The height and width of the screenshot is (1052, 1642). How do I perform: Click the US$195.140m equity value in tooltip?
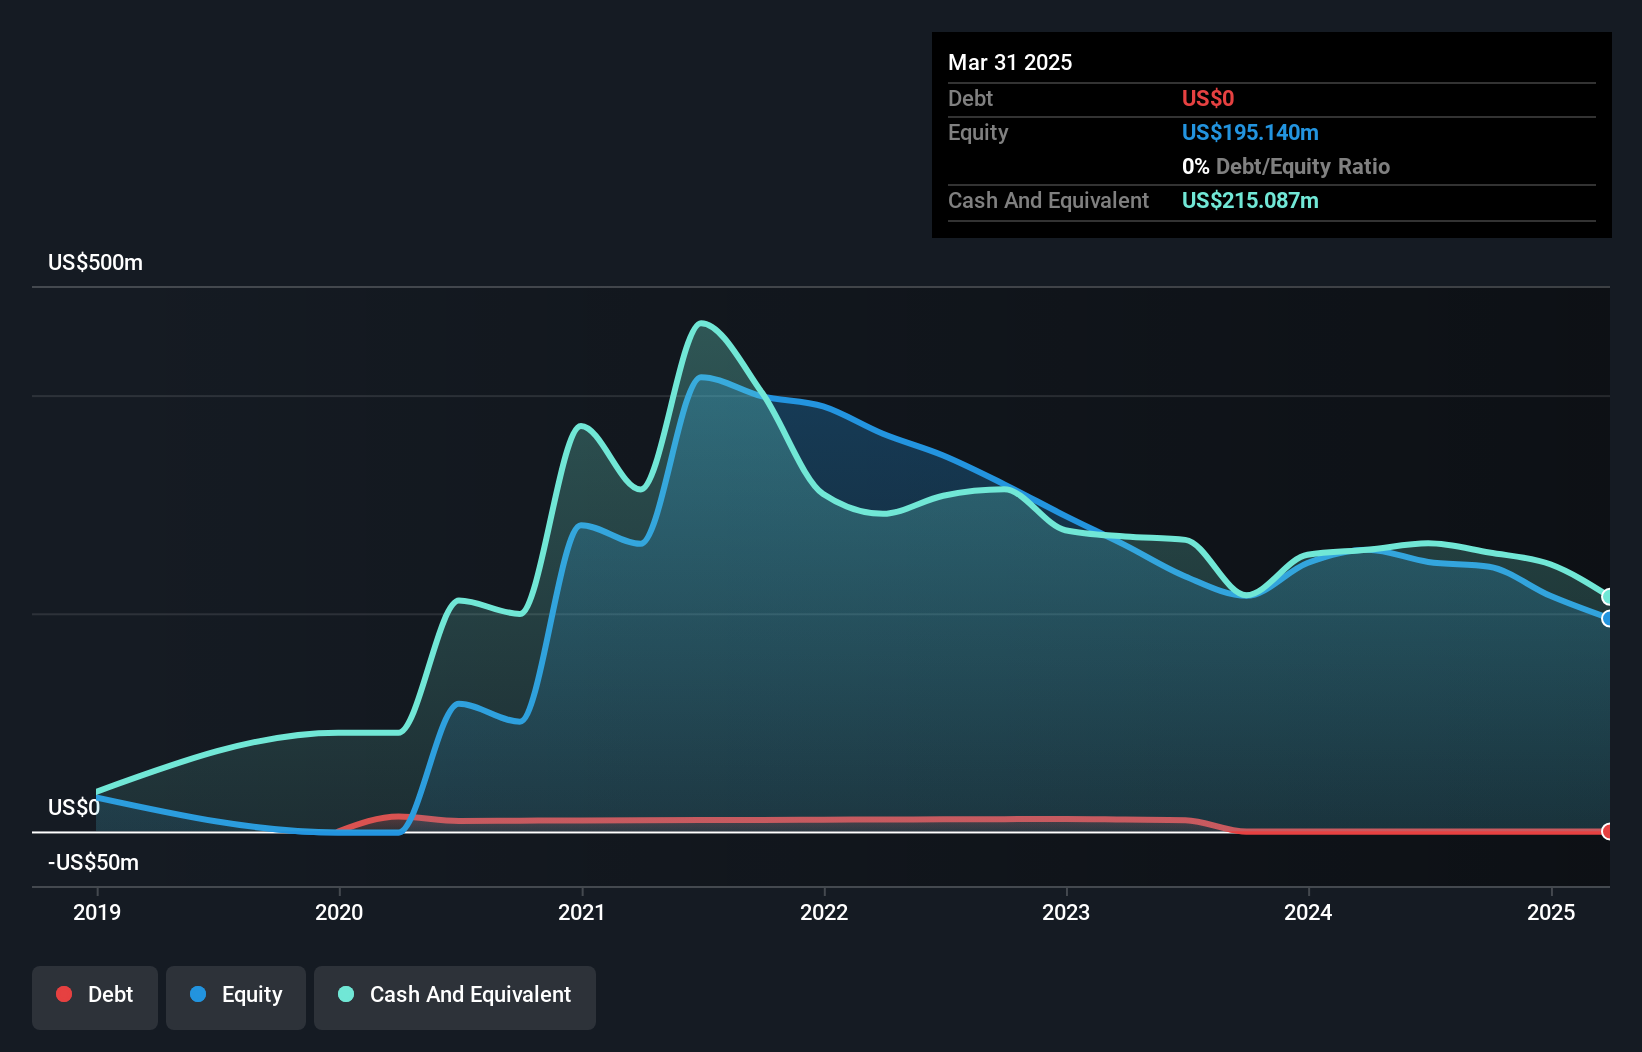(1250, 132)
